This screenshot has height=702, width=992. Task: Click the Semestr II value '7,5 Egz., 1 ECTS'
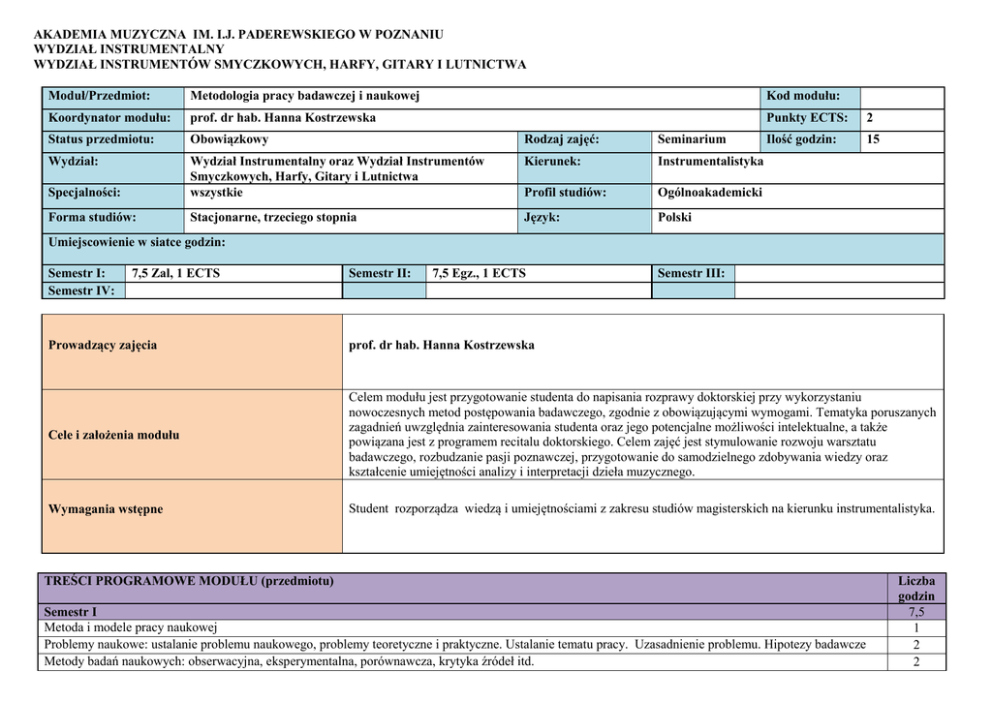pos(479,273)
